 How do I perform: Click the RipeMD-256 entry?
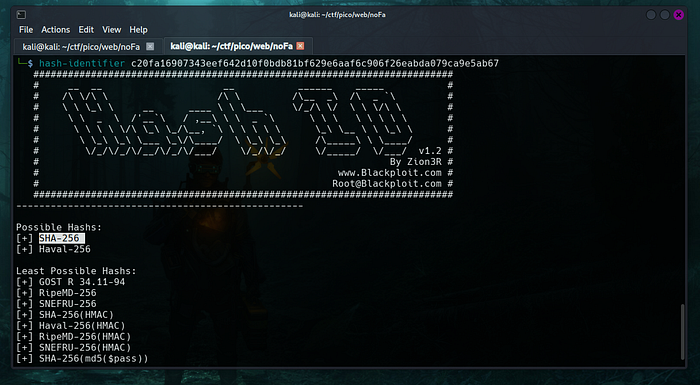[x=67, y=293]
